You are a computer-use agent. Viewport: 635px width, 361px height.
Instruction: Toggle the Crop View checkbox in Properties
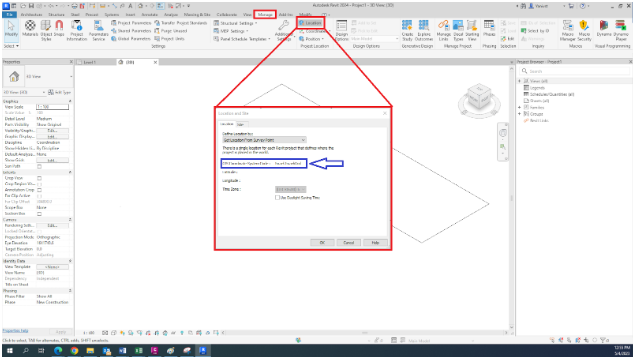tap(39, 178)
